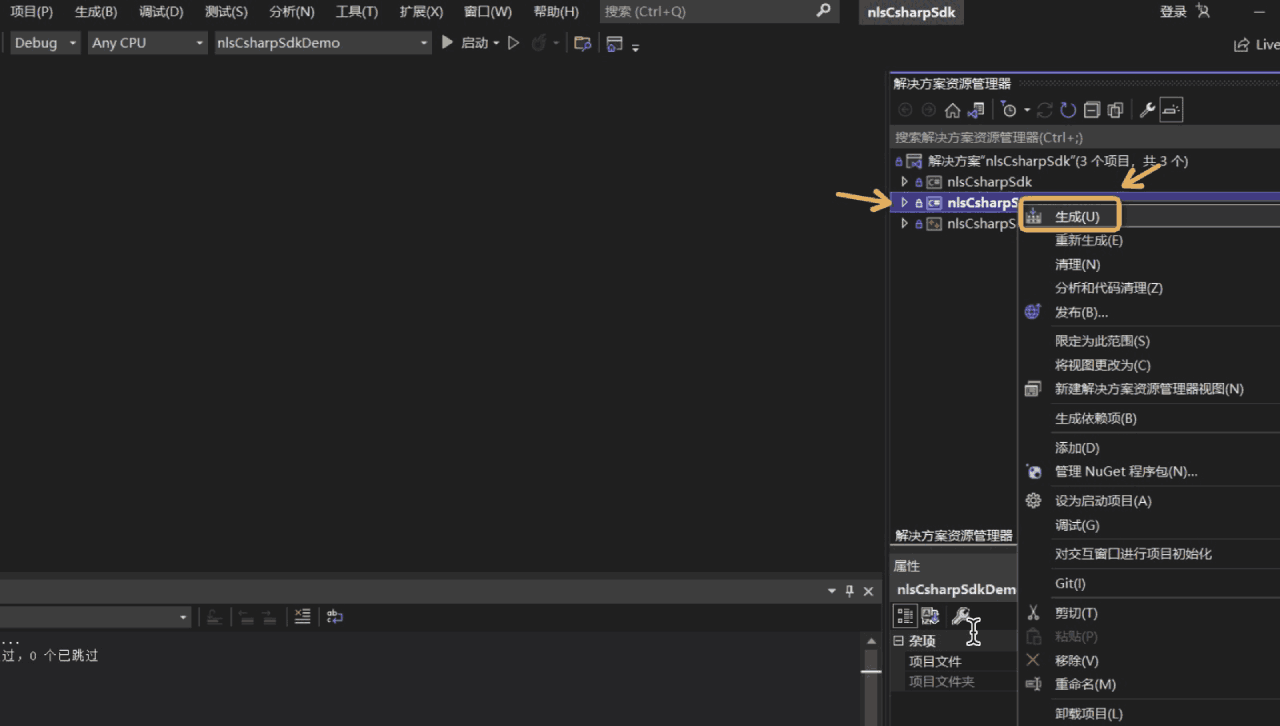This screenshot has height=726, width=1280.
Task: Click blue Refresh icon in Solution Explorer
Action: [x=1068, y=110]
